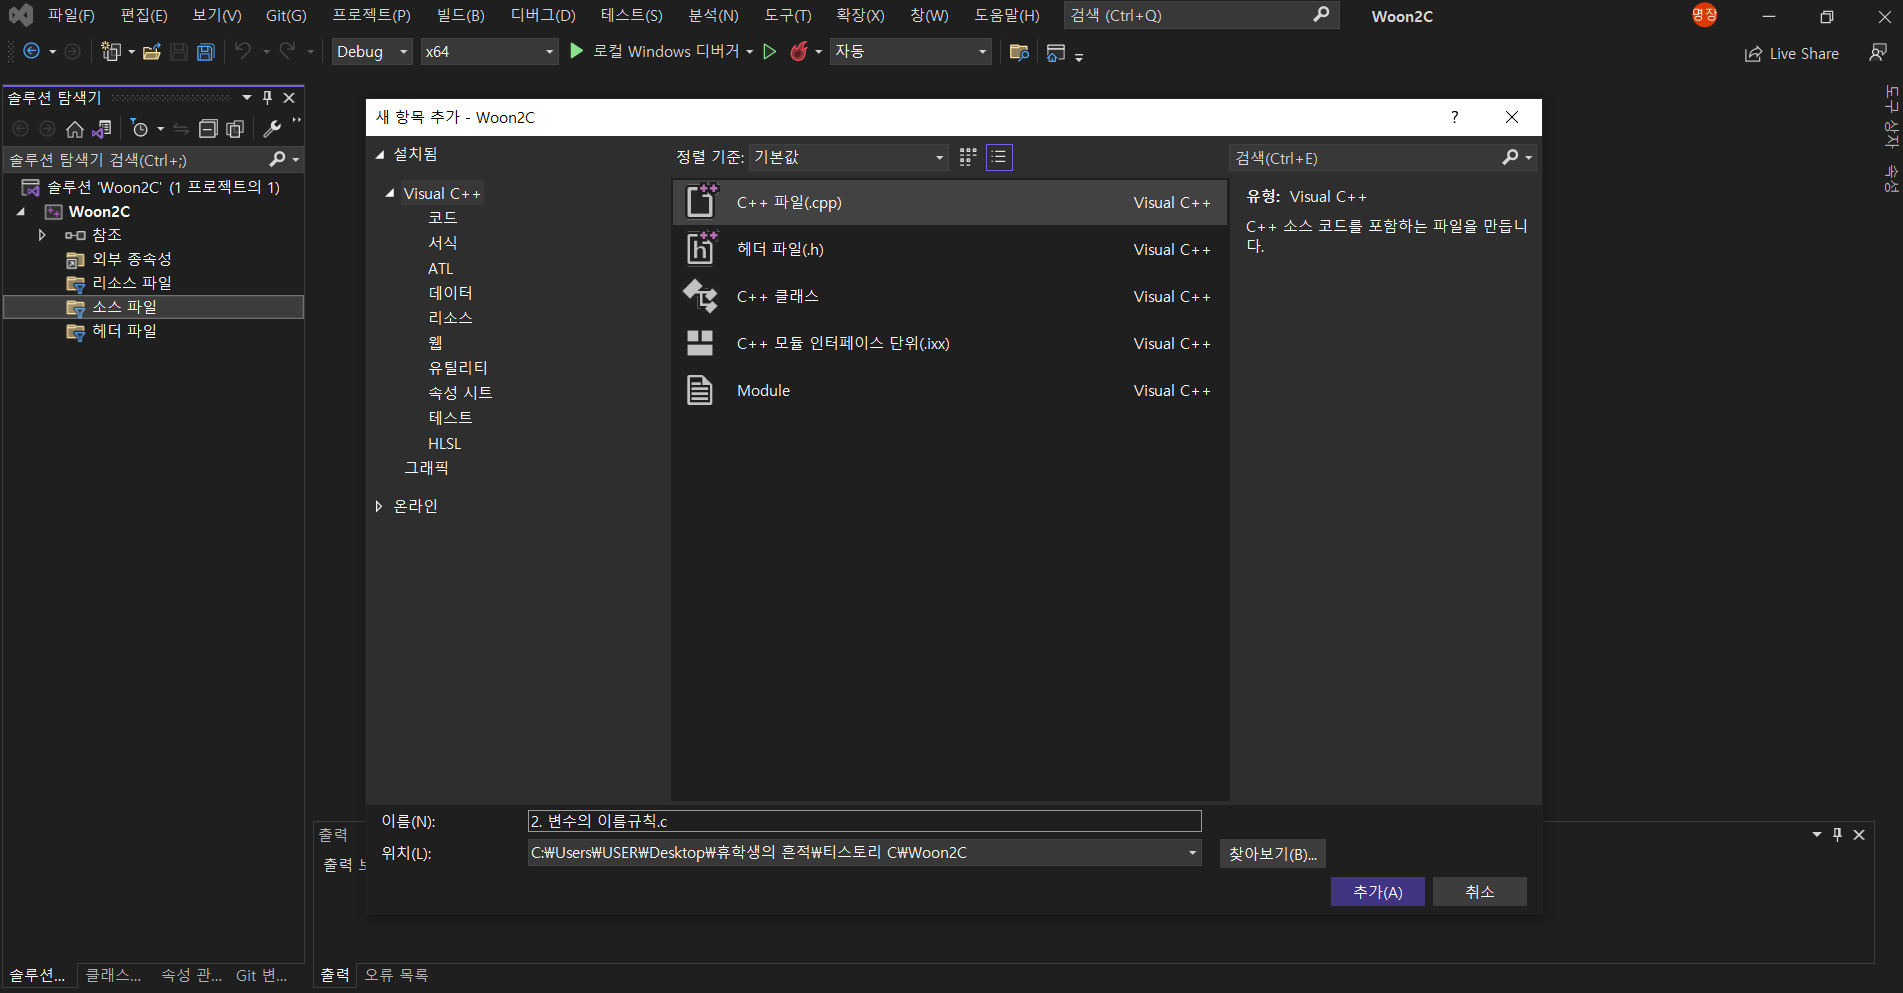Click the new project toolbar icon

point(110,52)
